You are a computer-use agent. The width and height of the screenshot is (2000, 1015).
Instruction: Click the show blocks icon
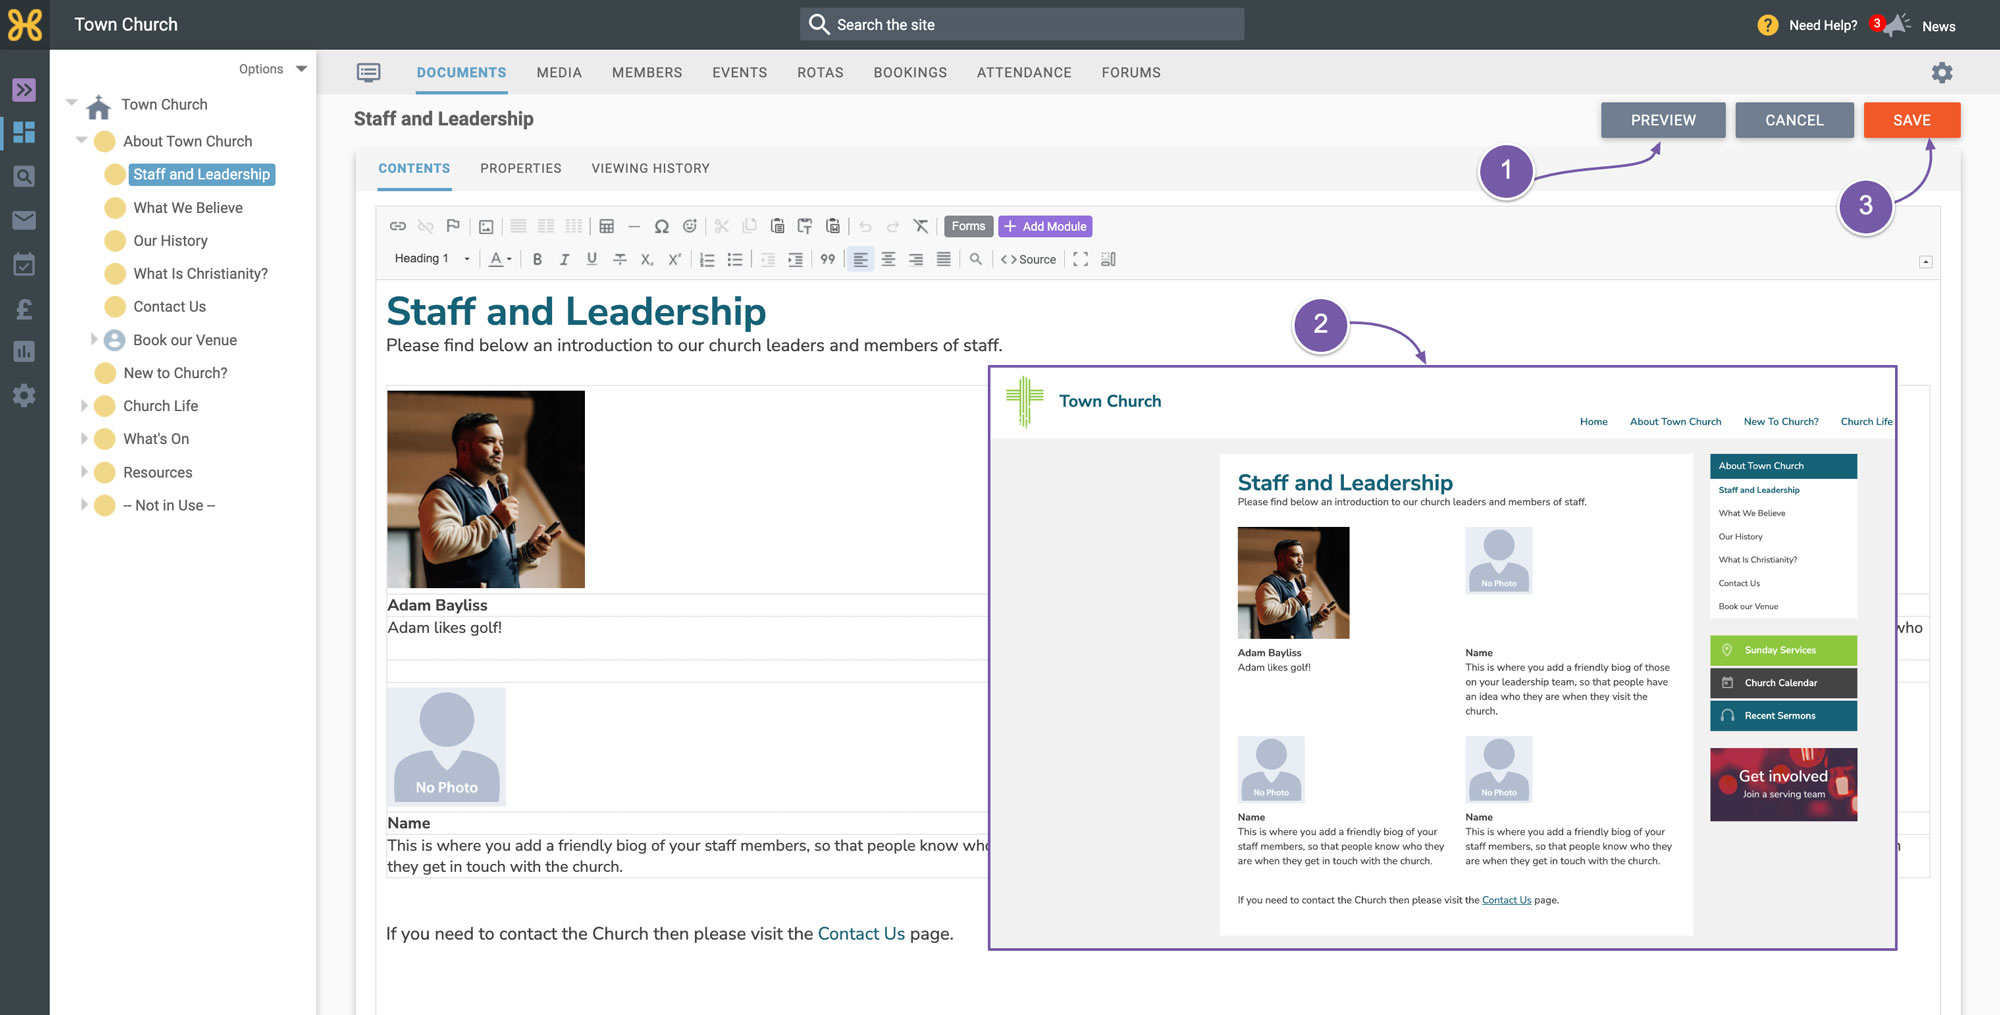tap(1108, 259)
